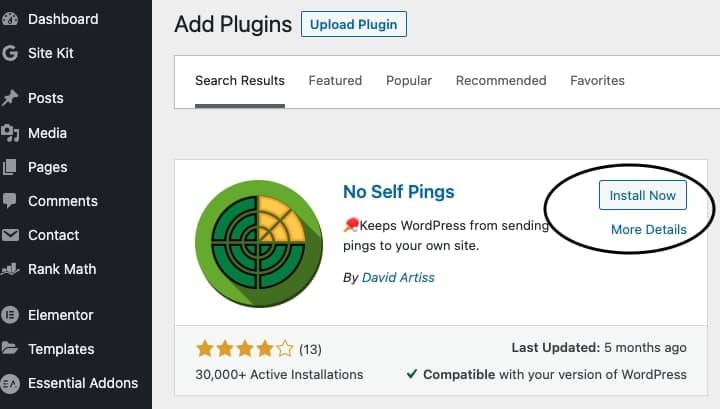Select the Recommended tab
This screenshot has height=409, width=720.
click(500, 81)
